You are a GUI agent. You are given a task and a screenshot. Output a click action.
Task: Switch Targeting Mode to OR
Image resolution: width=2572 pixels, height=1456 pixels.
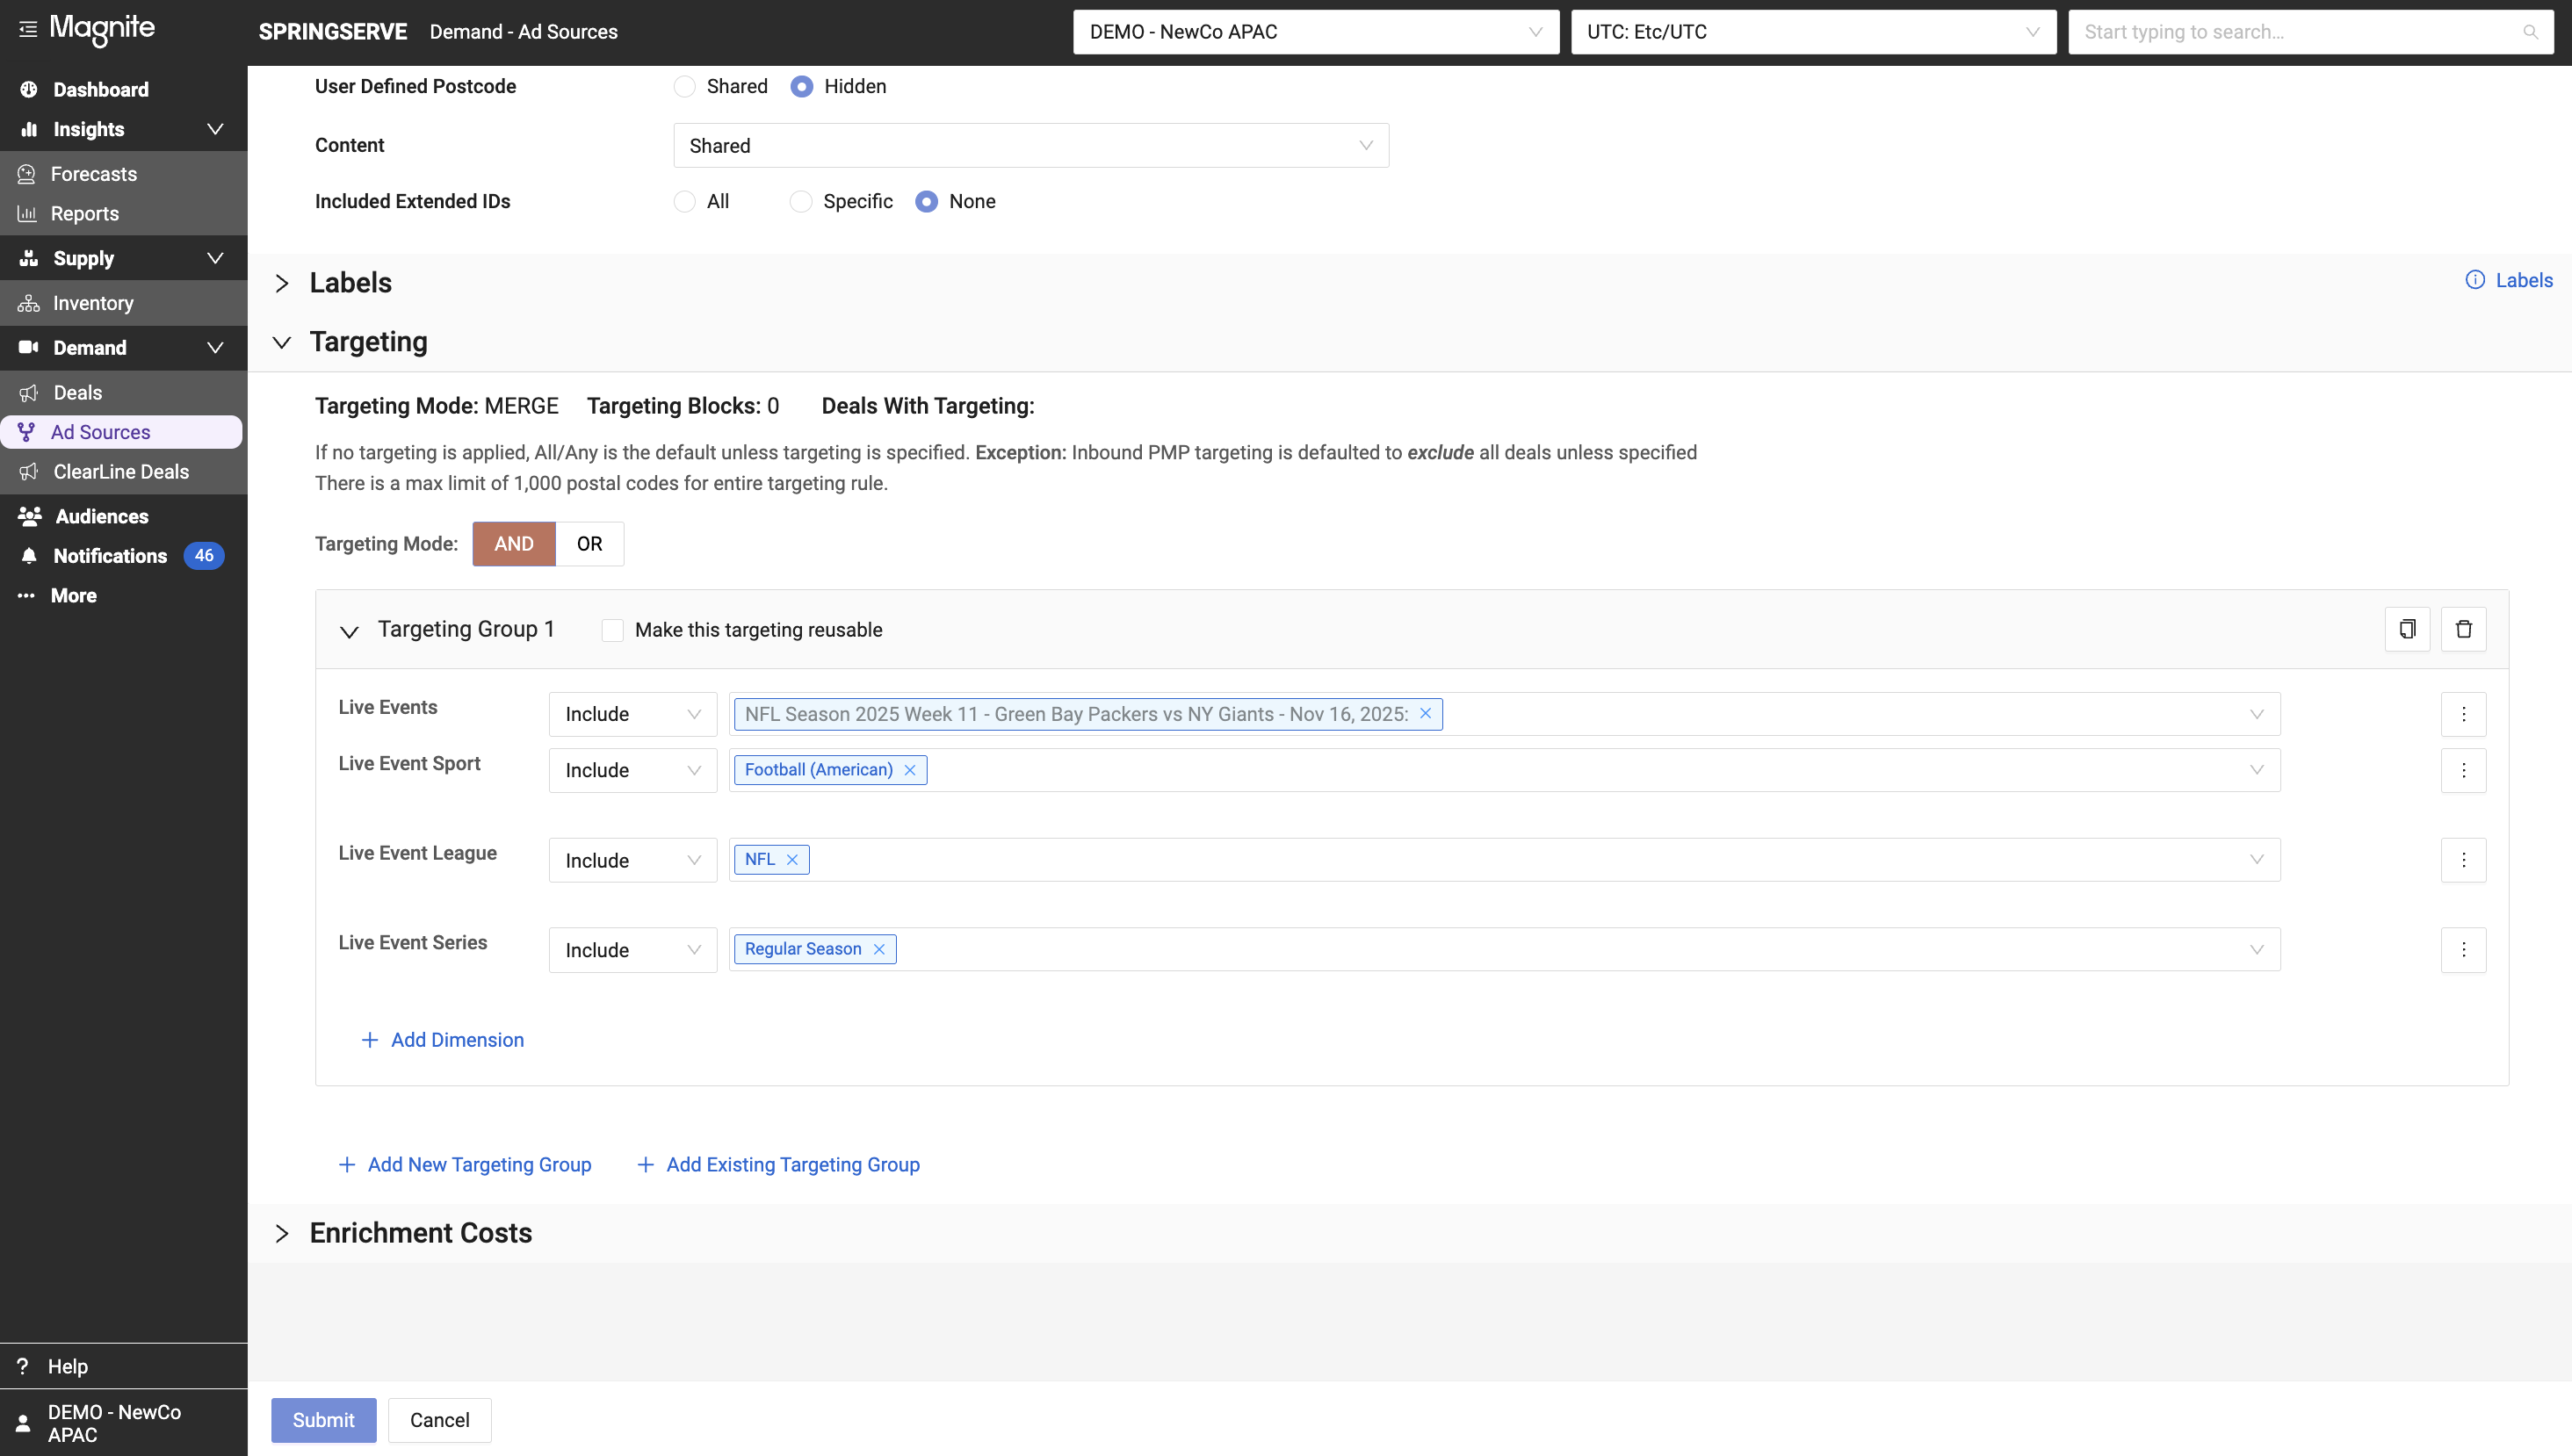point(589,544)
